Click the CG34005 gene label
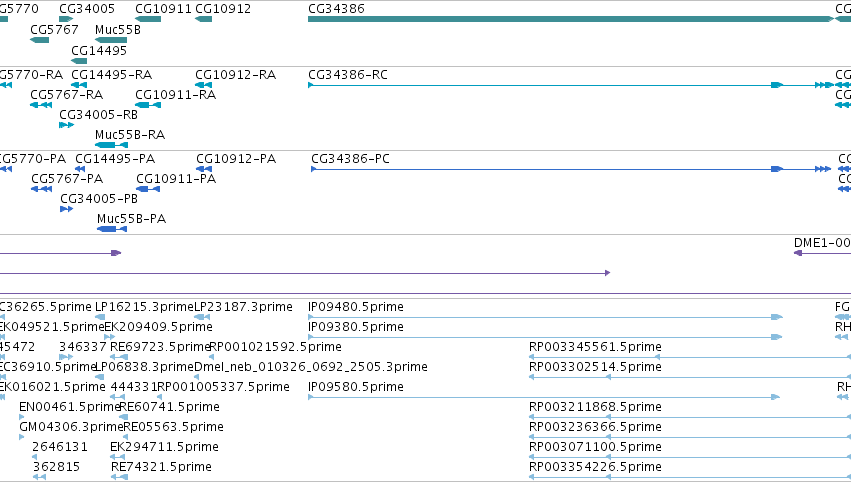851x482 pixels. pos(87,9)
